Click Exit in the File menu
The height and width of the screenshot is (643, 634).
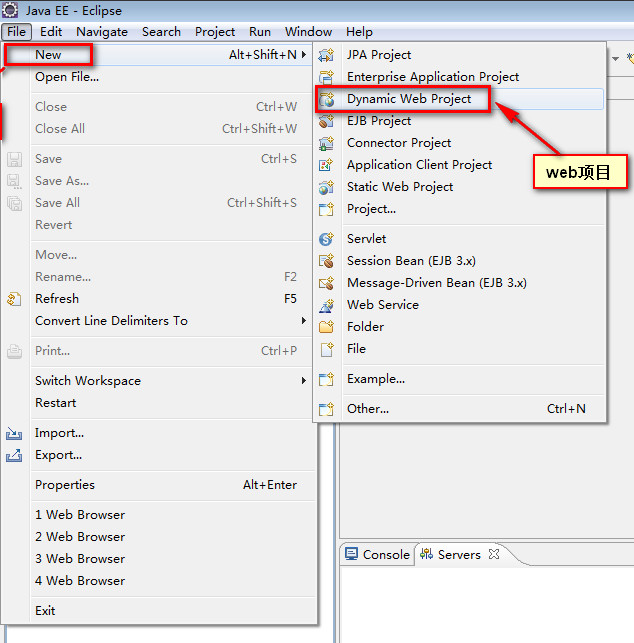(x=159, y=611)
